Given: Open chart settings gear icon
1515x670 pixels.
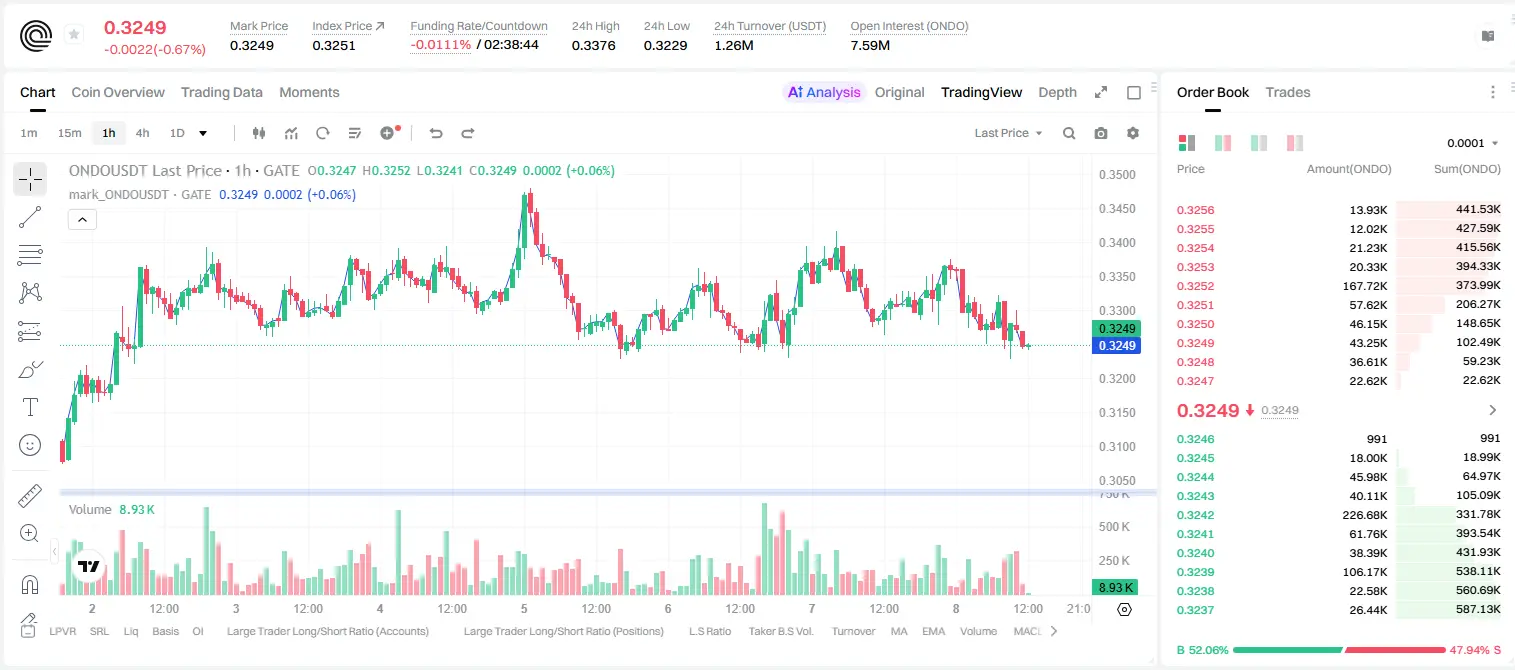Looking at the screenshot, I should coord(1133,133).
